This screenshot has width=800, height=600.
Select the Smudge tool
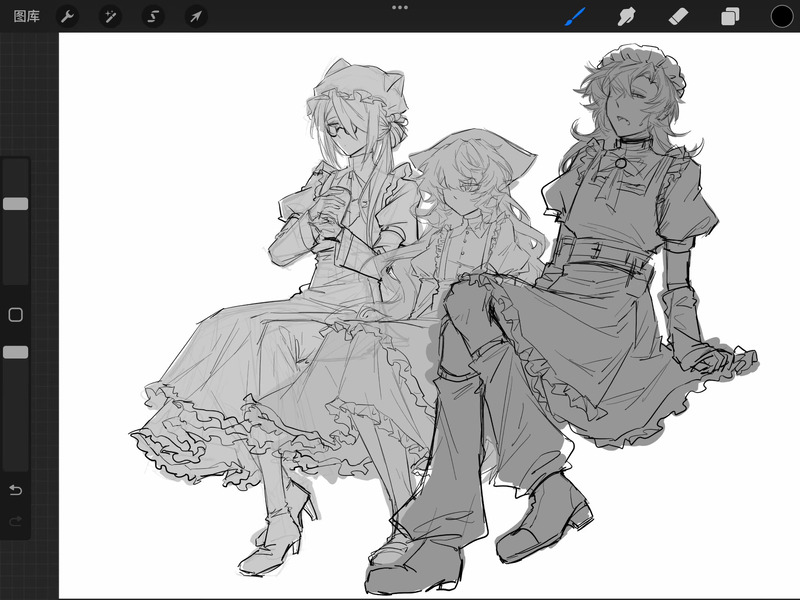[x=627, y=16]
